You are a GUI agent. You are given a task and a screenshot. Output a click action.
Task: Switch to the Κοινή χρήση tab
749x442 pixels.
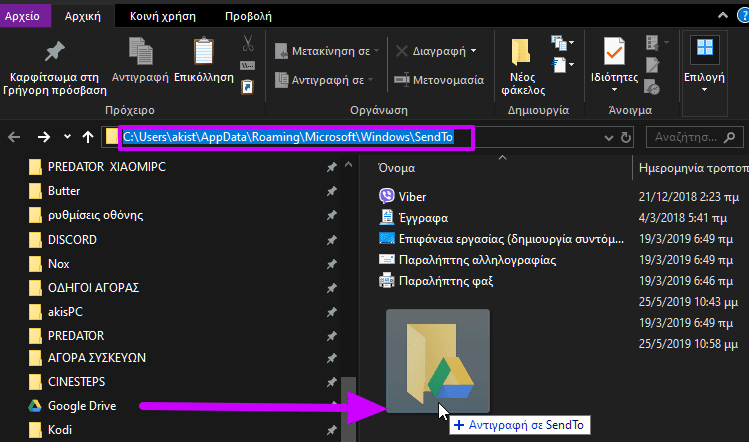coord(163,16)
